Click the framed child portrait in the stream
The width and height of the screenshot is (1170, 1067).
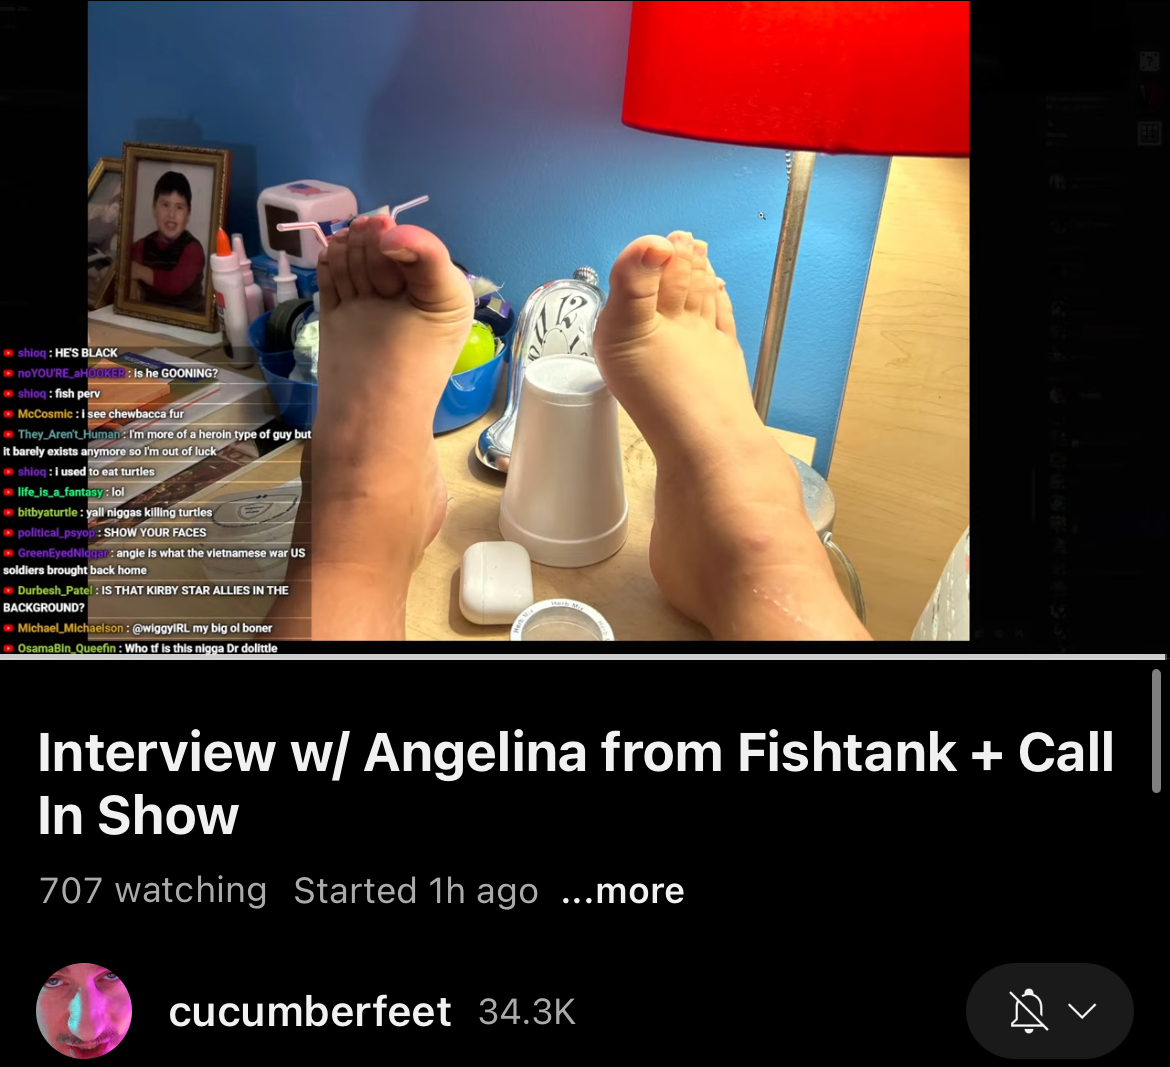(x=170, y=237)
